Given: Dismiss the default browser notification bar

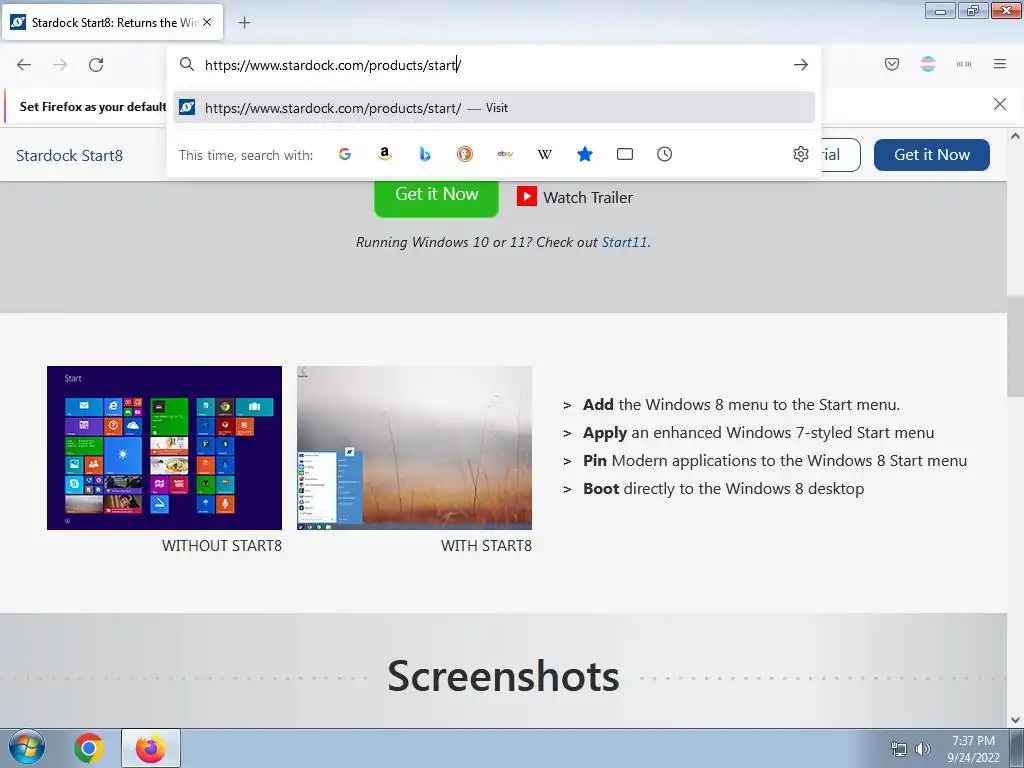Looking at the screenshot, I should coord(1000,104).
